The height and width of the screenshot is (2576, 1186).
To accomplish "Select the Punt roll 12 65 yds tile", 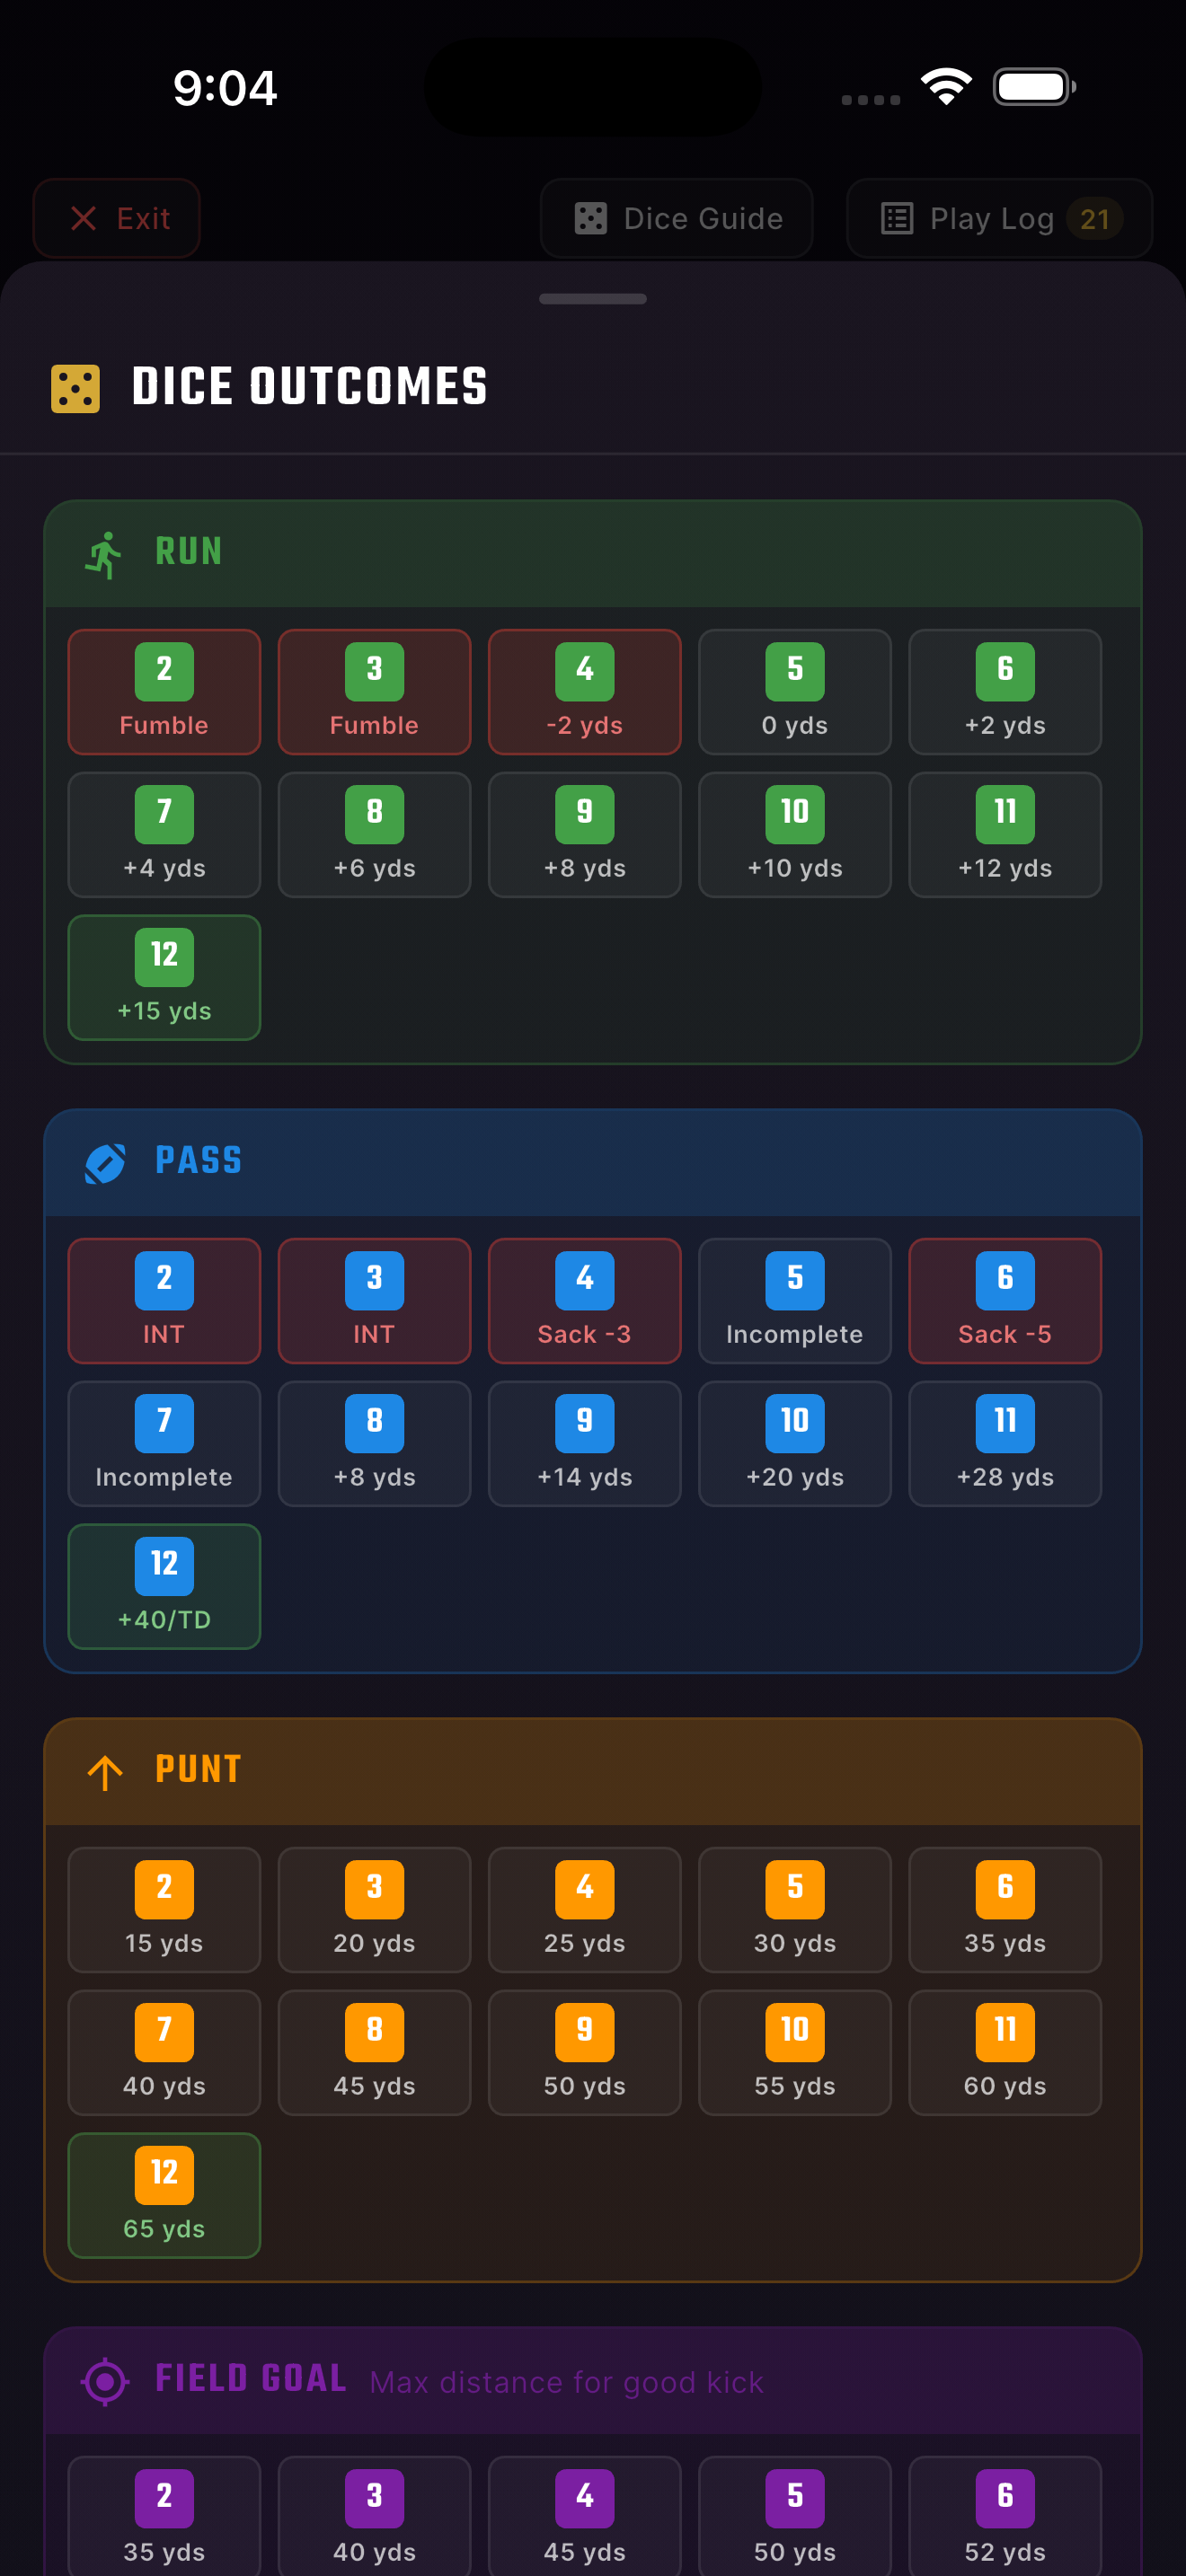I will 164,2196.
